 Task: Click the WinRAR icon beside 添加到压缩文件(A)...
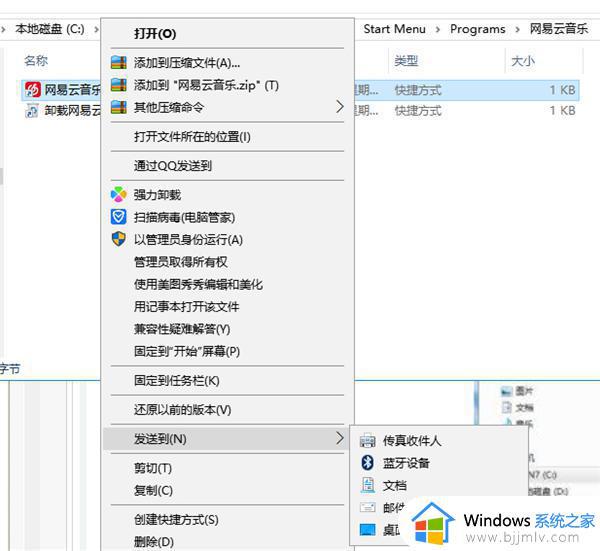pos(119,62)
